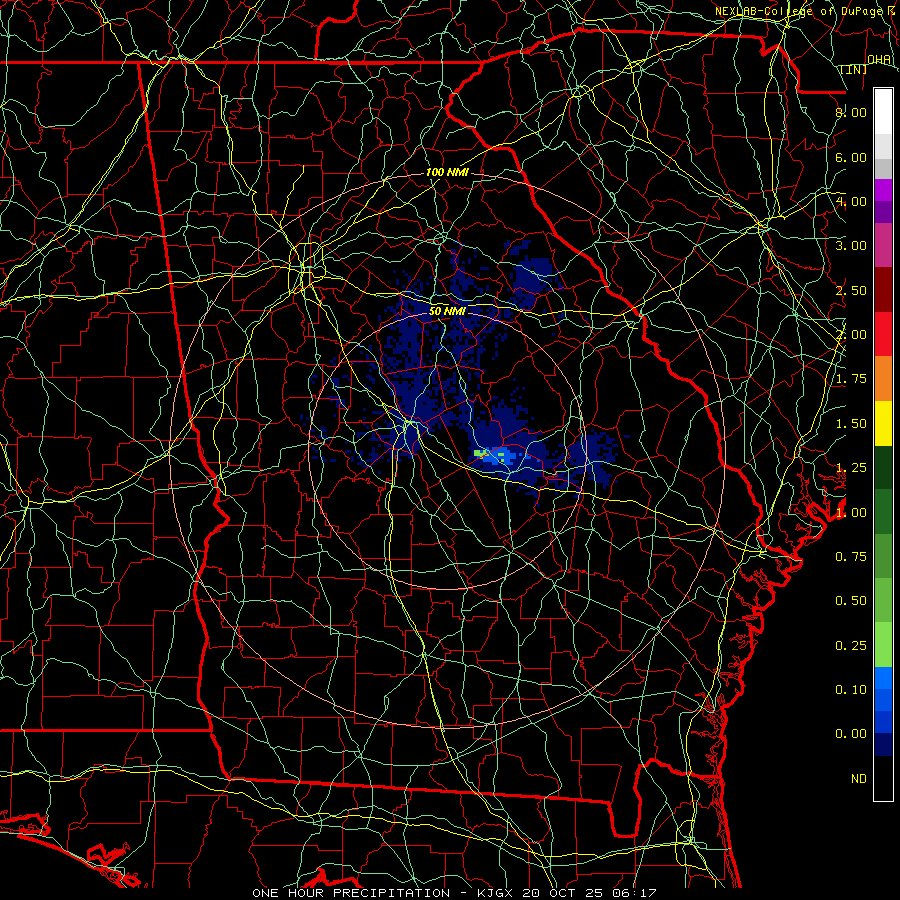Click the NEXLAB-College of DuPage title text
Screen dimensions: 900x900
799,11
